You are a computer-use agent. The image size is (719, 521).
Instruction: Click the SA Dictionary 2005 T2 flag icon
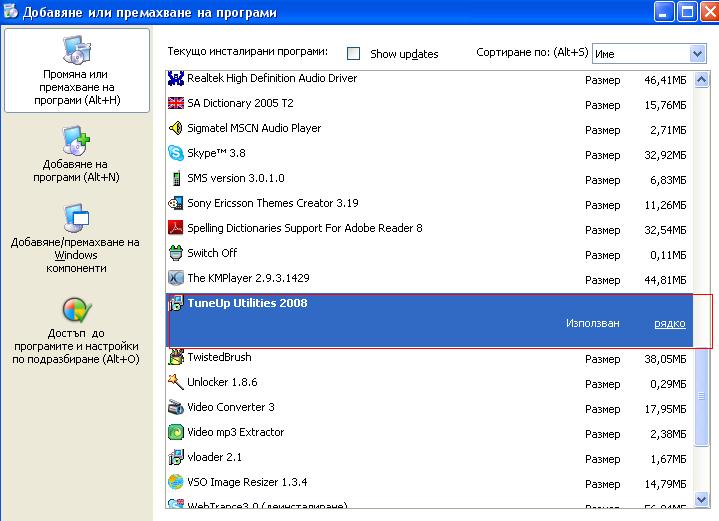coord(176,103)
